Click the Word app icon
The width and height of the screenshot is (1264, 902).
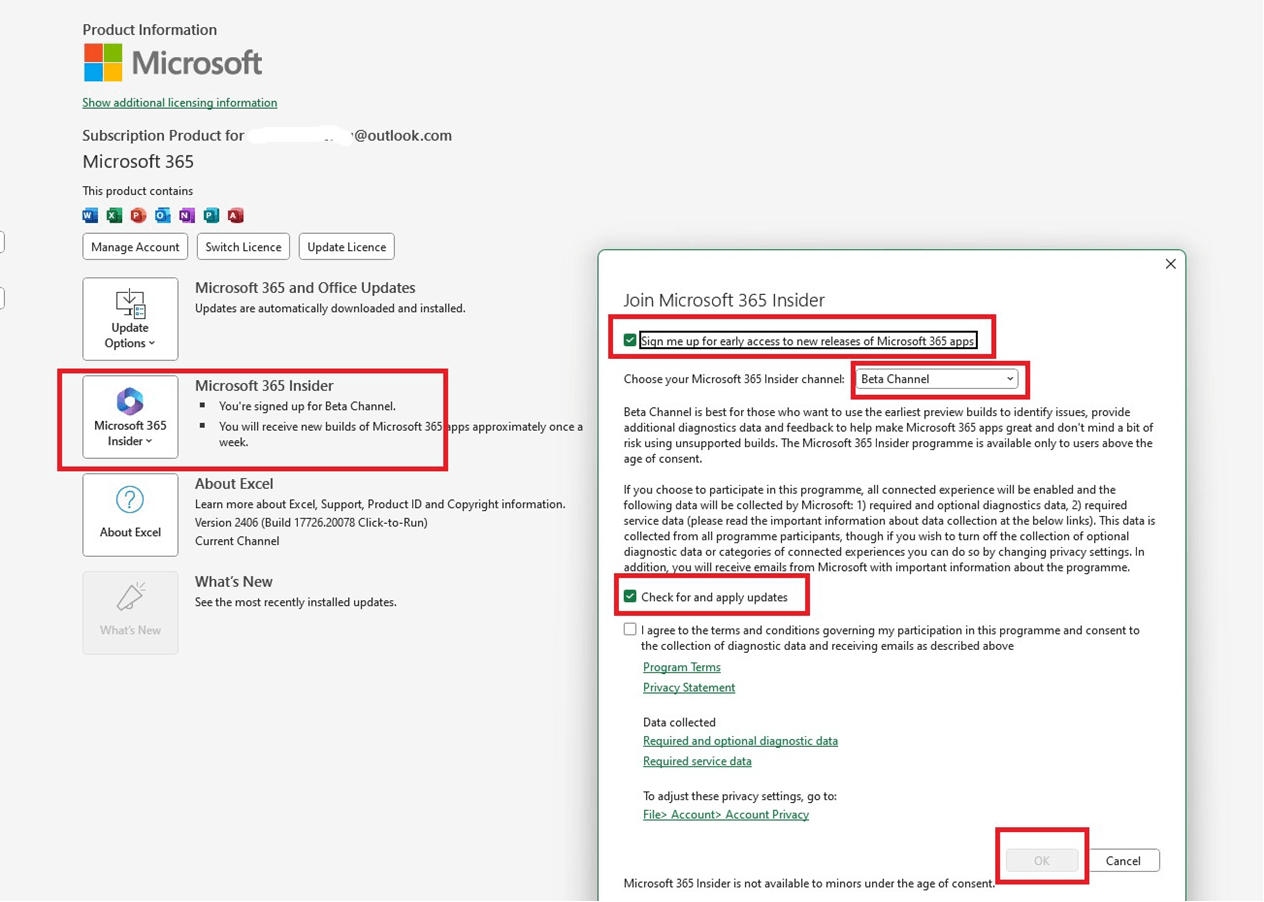[90, 215]
